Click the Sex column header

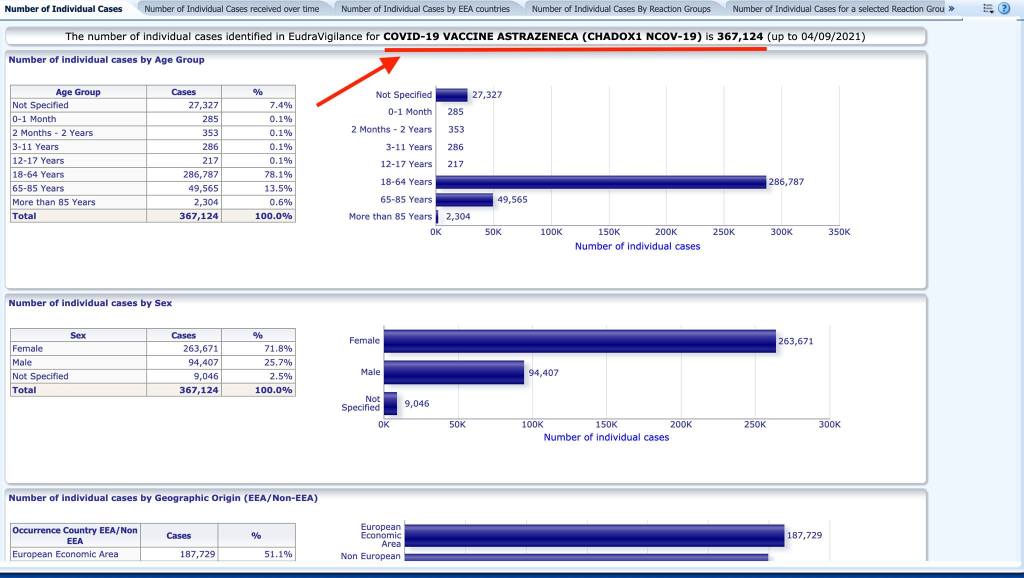pos(77,336)
